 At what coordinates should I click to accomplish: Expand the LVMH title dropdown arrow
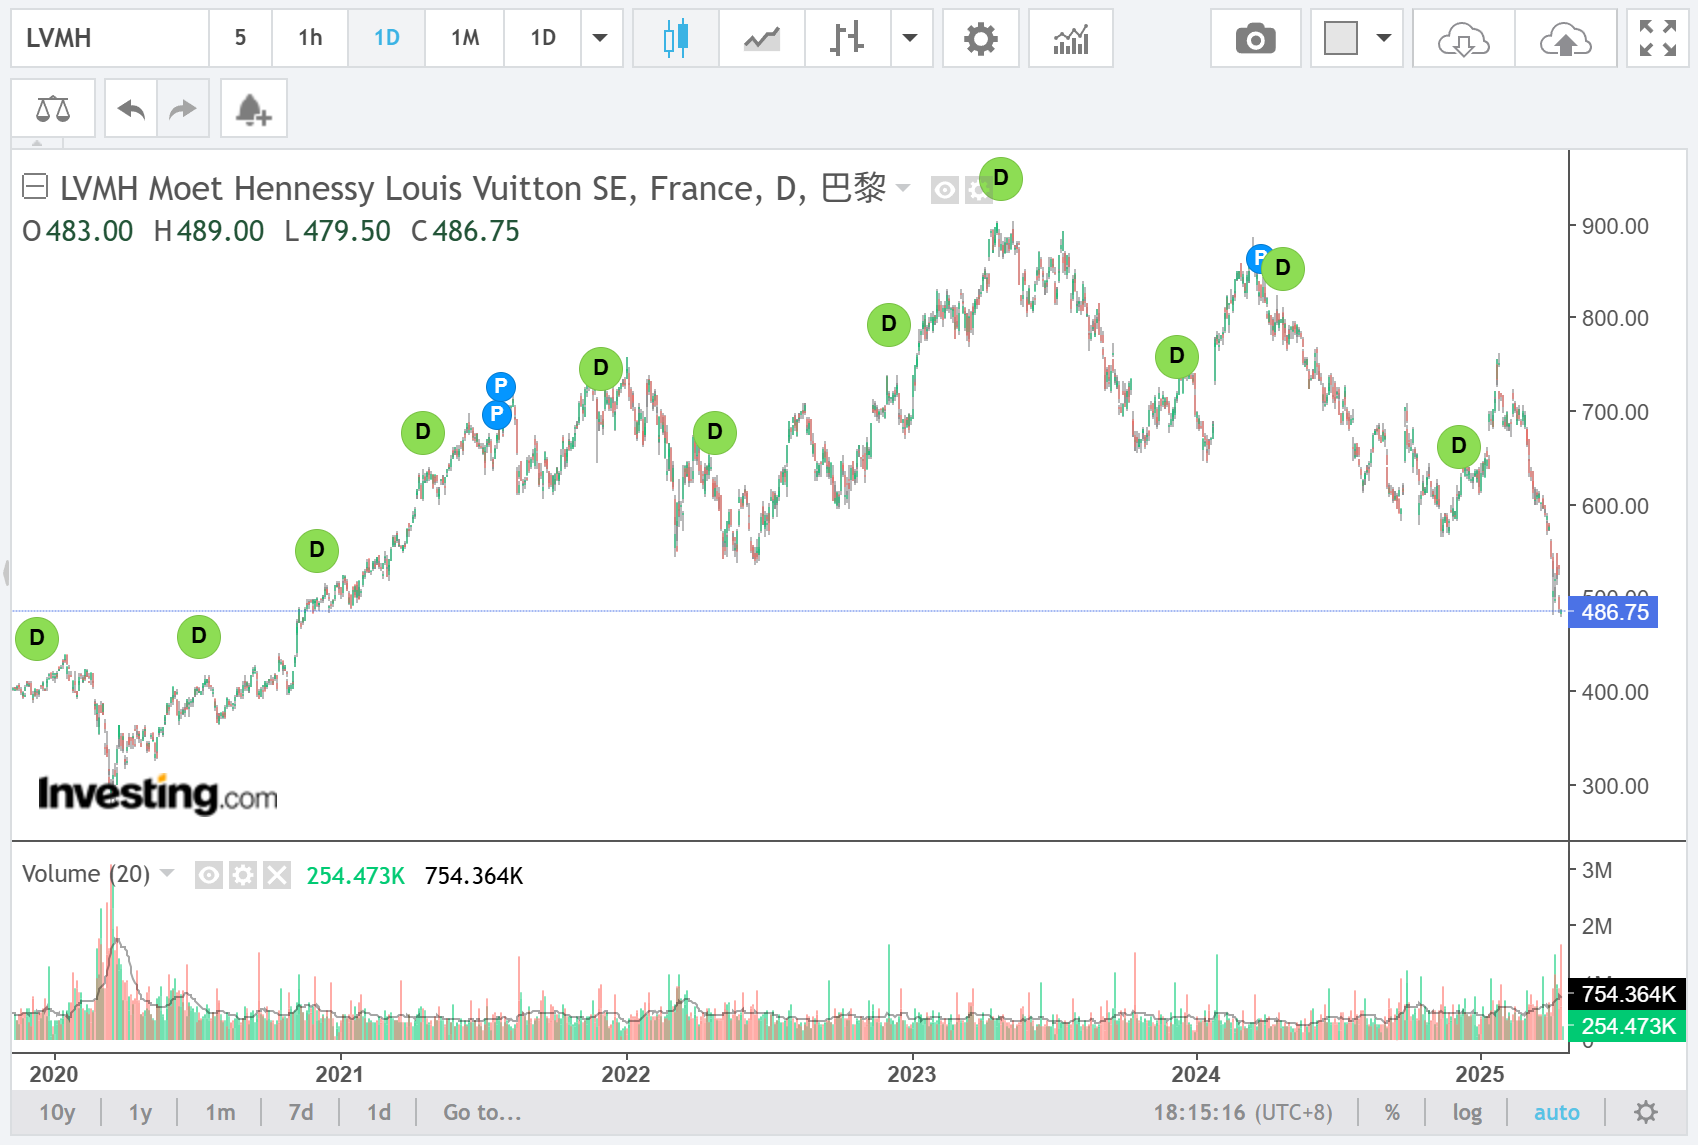904,188
